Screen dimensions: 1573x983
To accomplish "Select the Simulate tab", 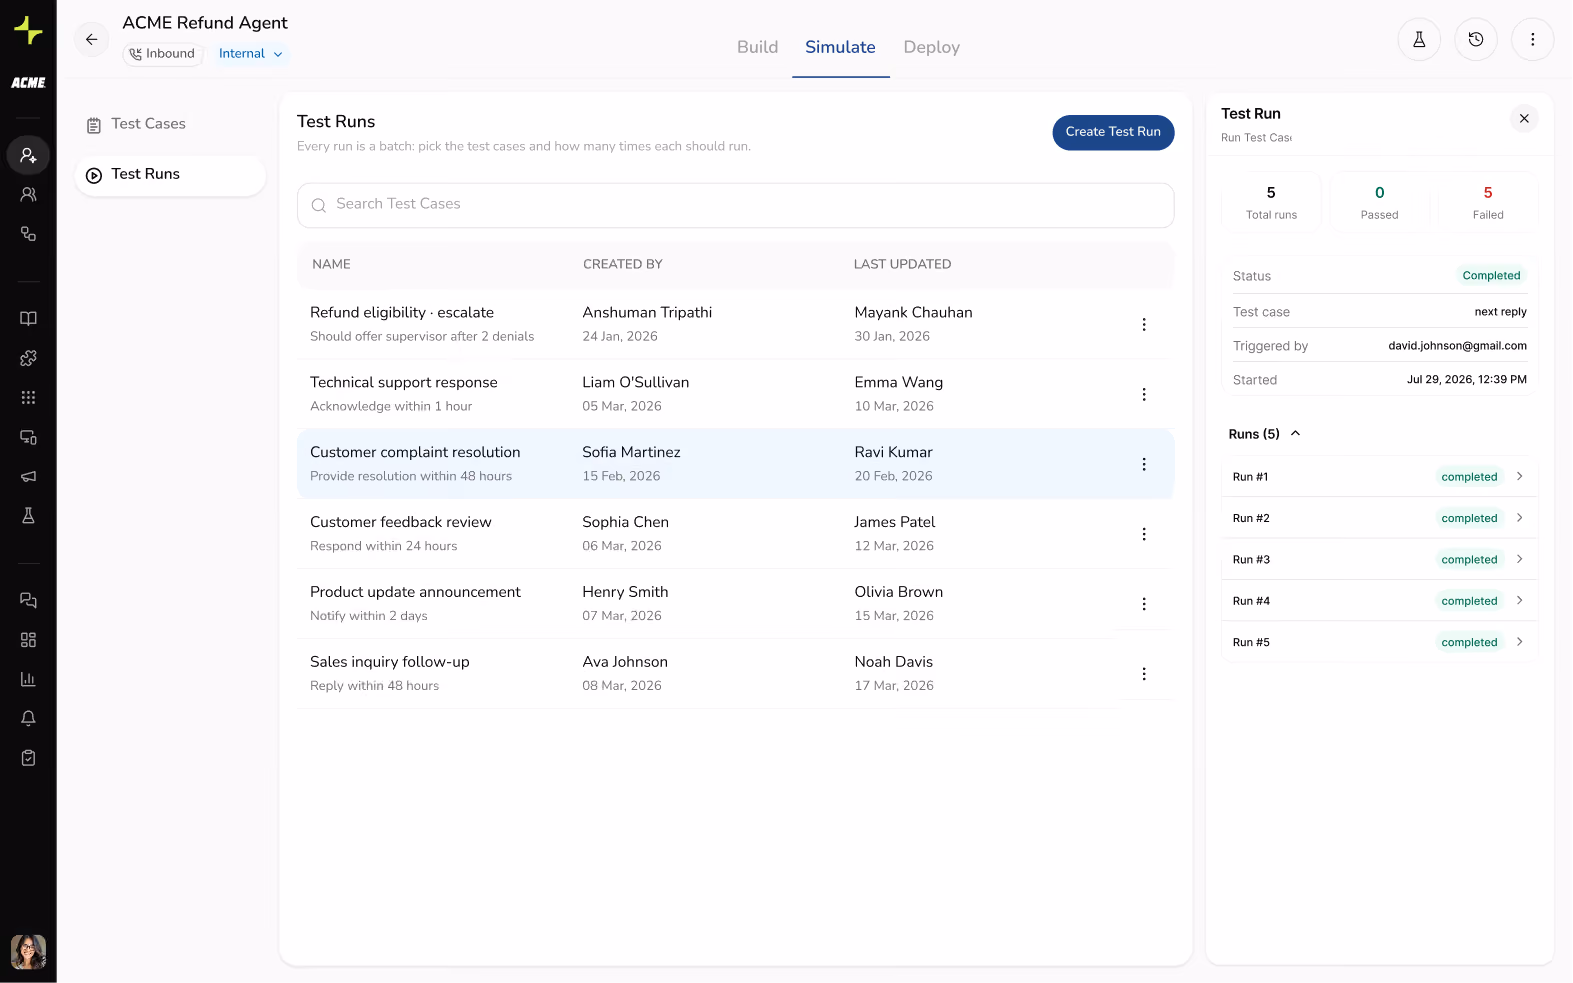I will click(x=840, y=47).
